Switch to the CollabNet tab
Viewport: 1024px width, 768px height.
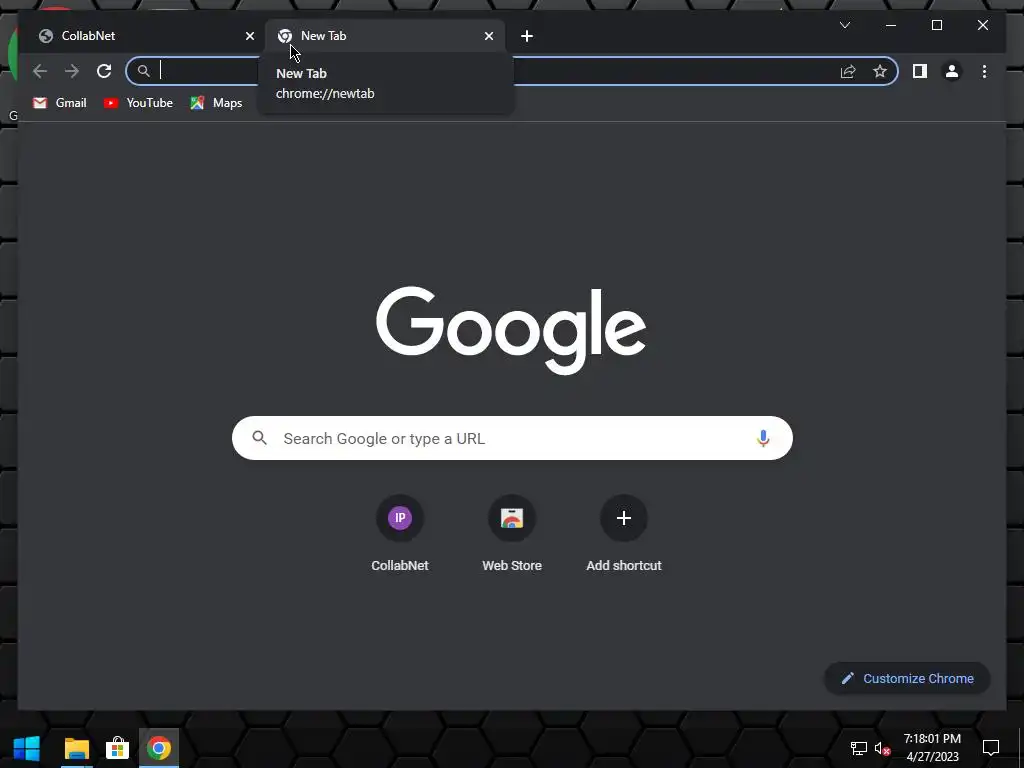coord(140,36)
